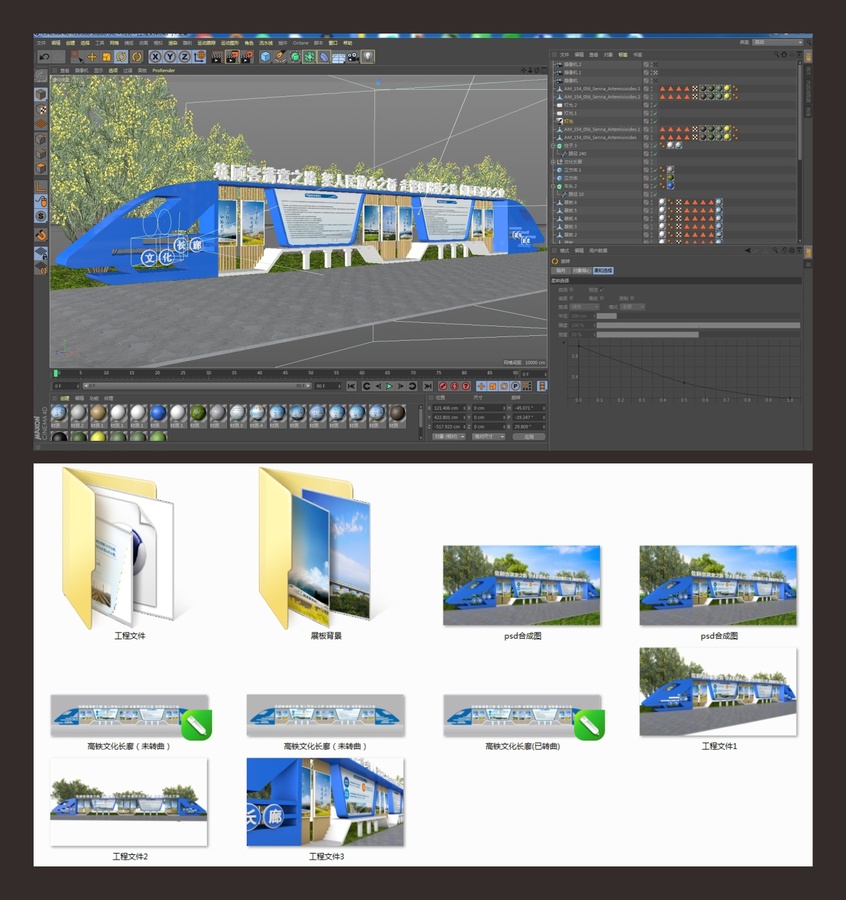Select the Move tool
Viewport: 846px width, 900px height.
(x=92, y=56)
